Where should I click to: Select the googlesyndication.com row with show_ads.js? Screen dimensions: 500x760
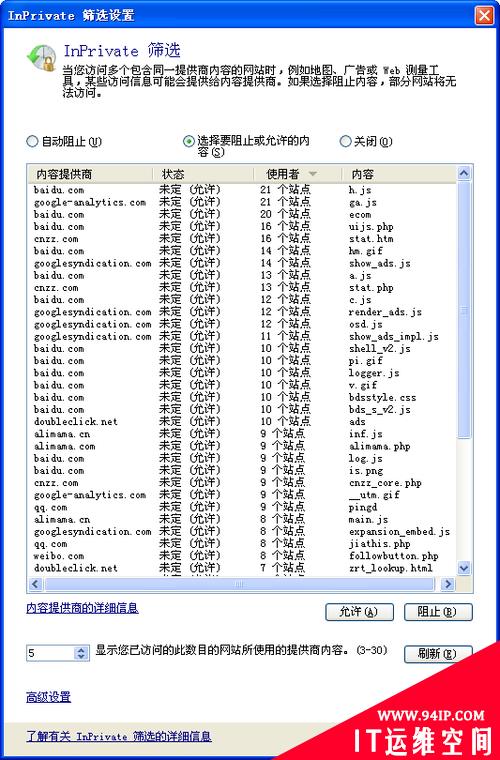click(242, 263)
